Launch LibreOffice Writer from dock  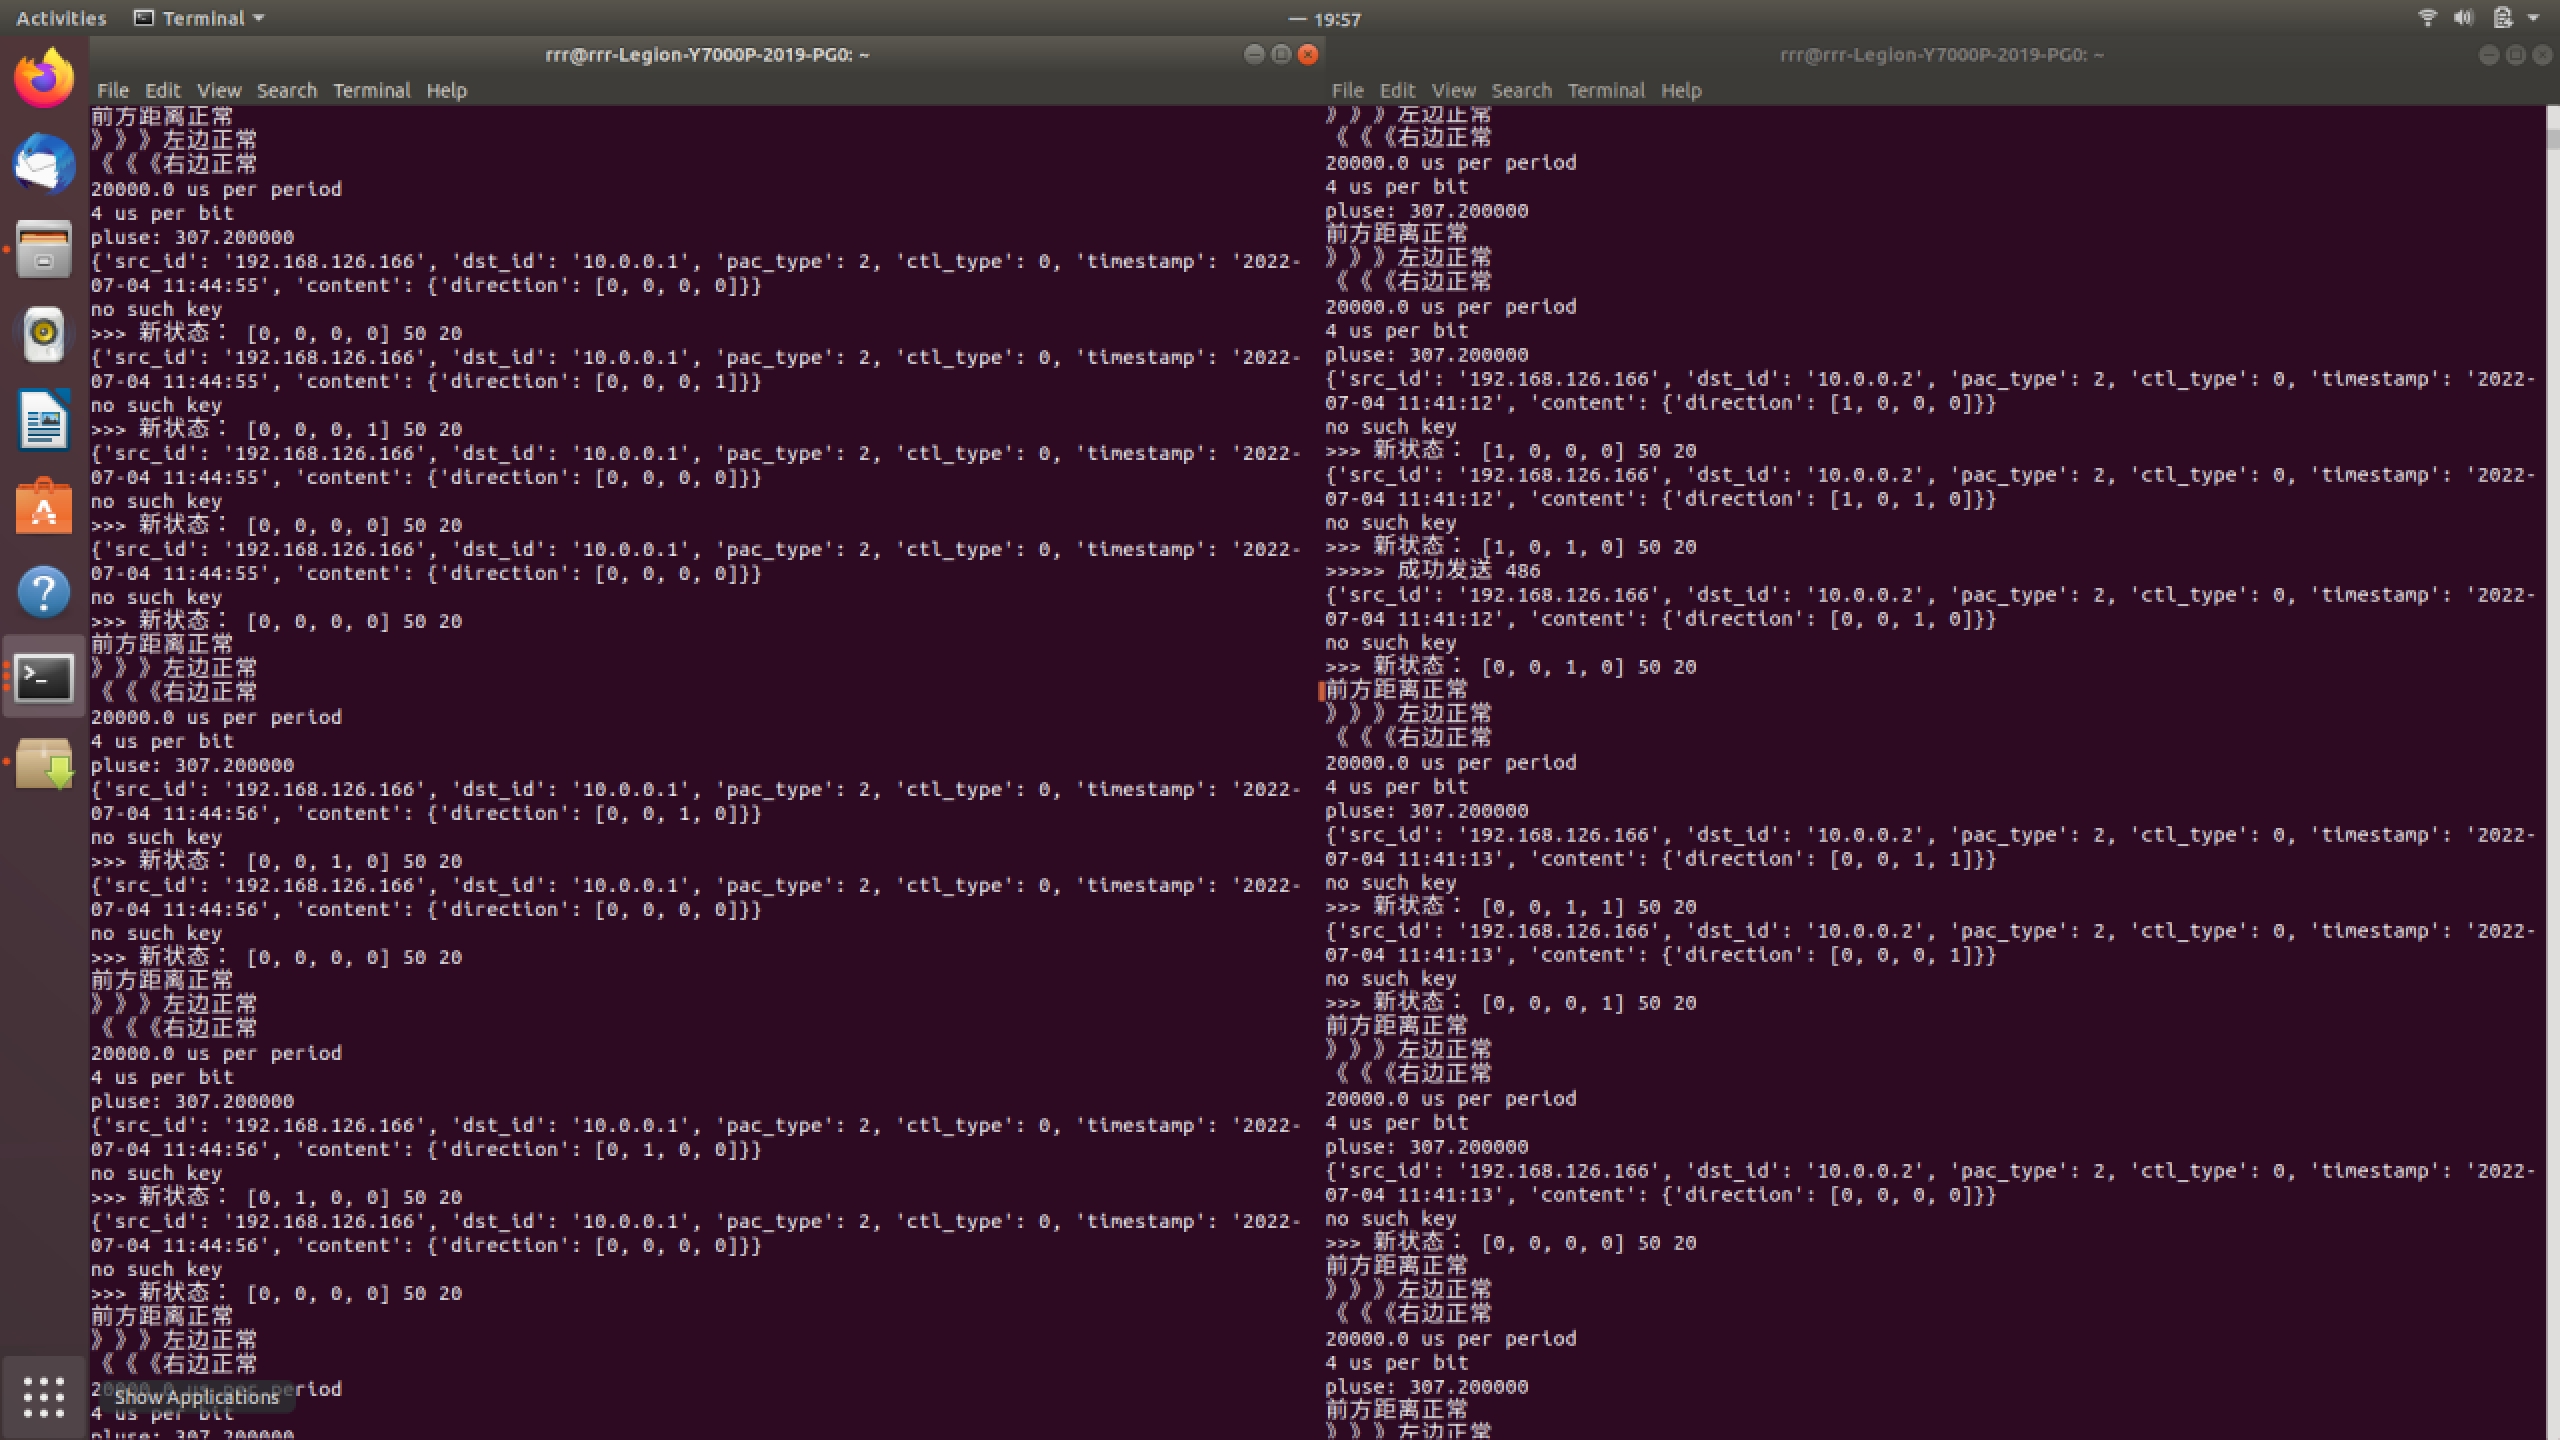44,420
